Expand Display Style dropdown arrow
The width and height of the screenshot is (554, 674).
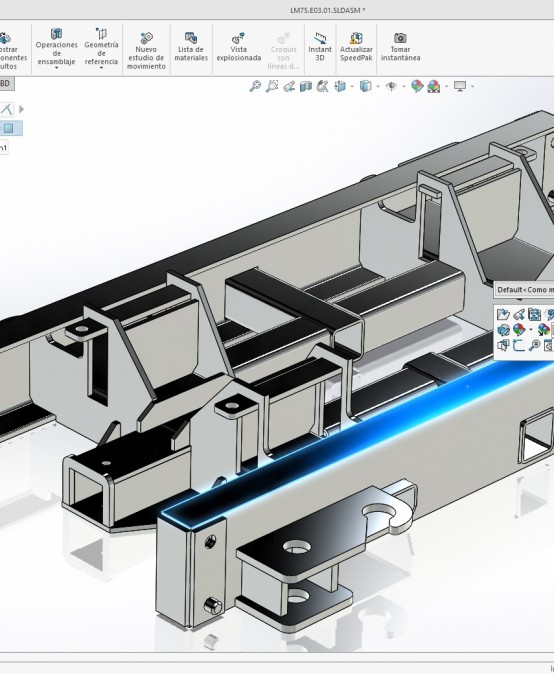[x=378, y=87]
